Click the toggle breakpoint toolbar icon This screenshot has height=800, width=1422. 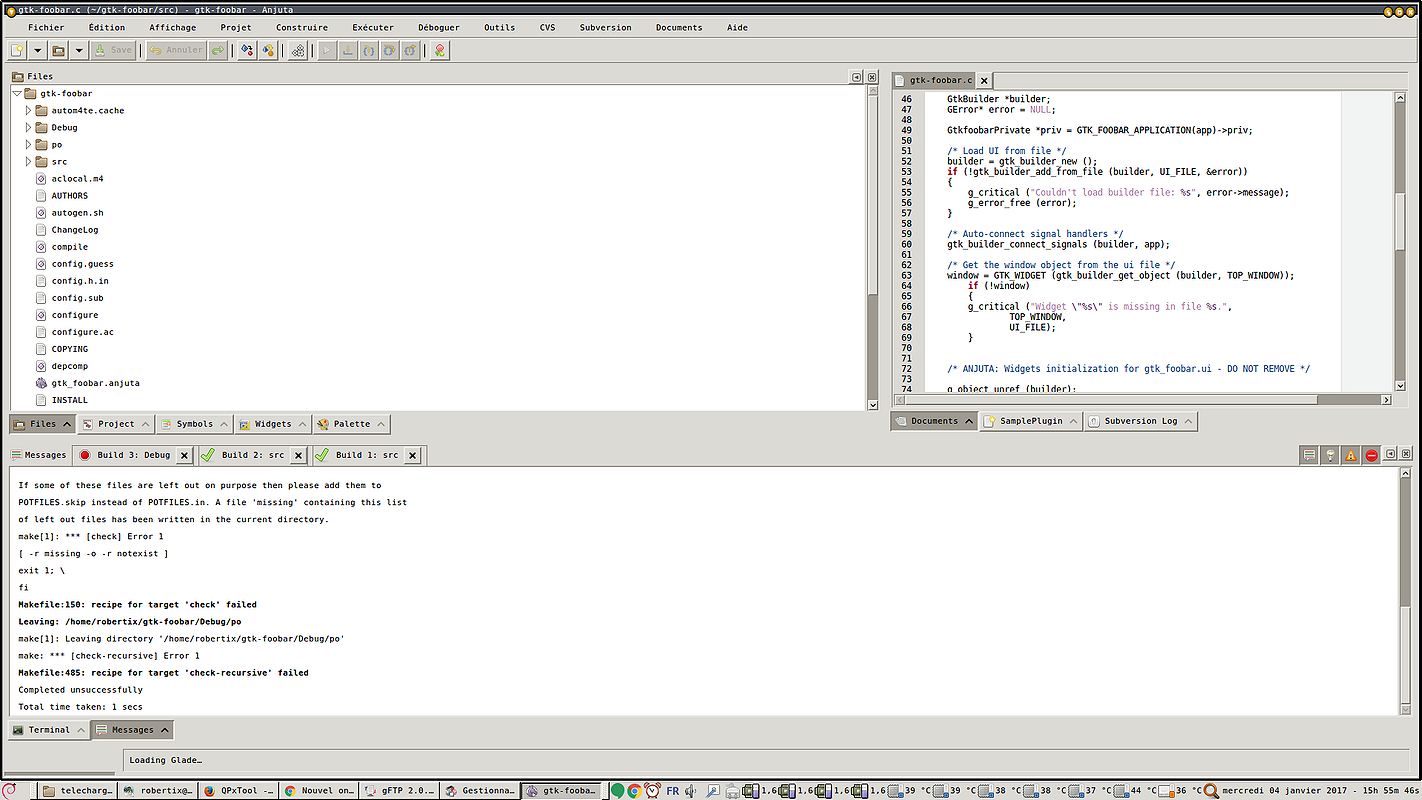click(x=247, y=50)
